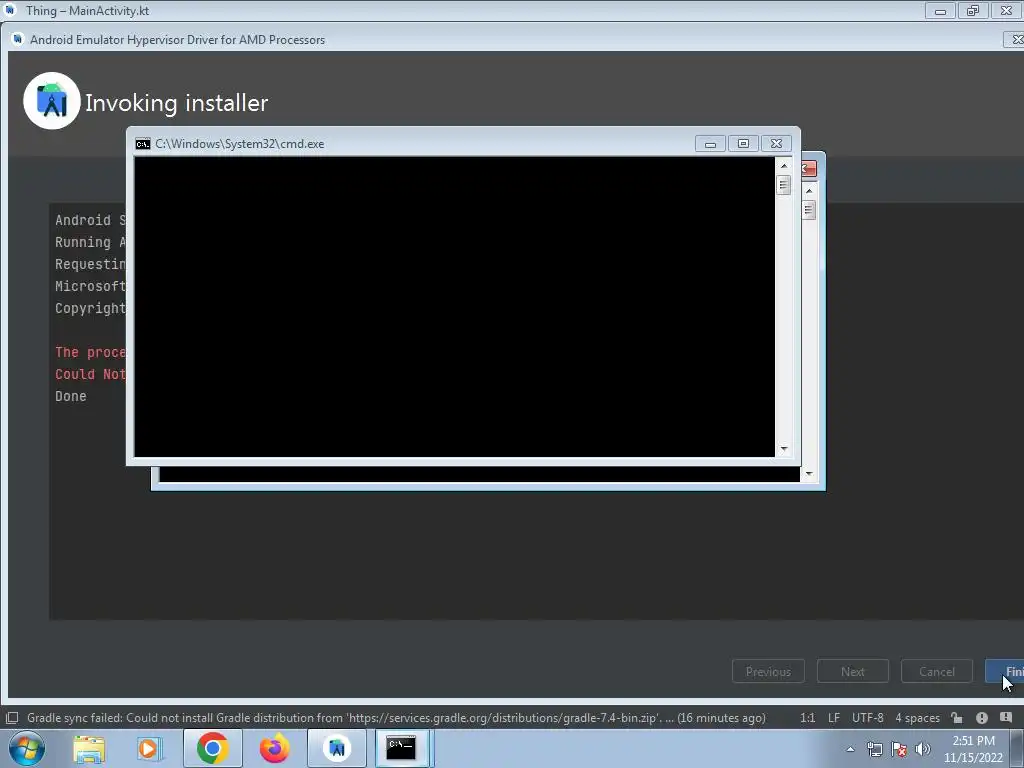Open the taskbar clock showing 2:51 PM
This screenshot has height=768, width=1024.
(x=973, y=749)
